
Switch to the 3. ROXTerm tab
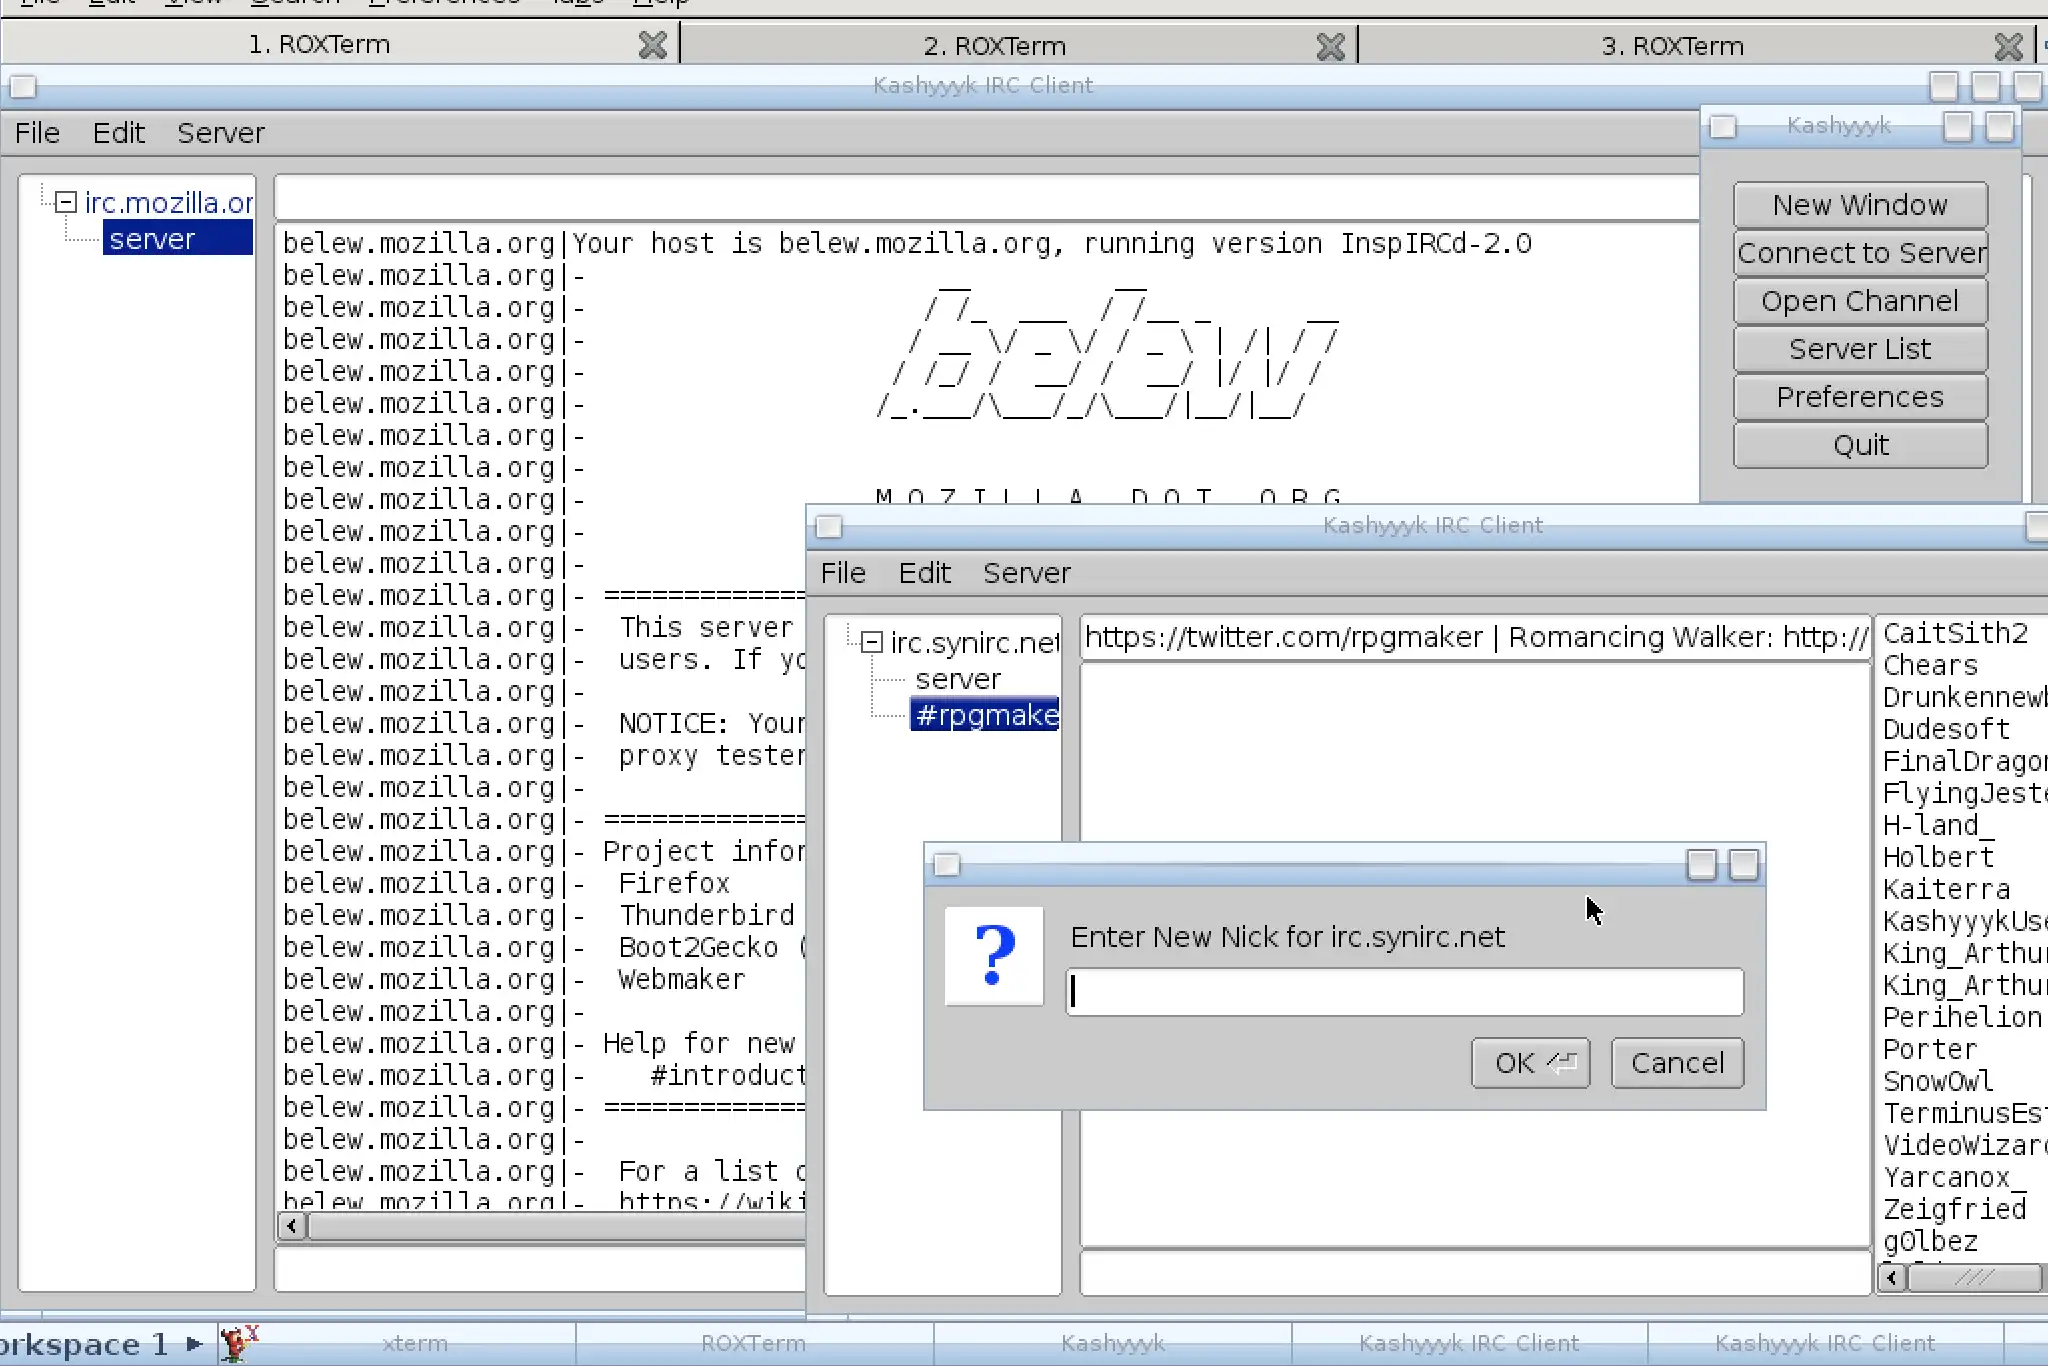pos(1672,46)
